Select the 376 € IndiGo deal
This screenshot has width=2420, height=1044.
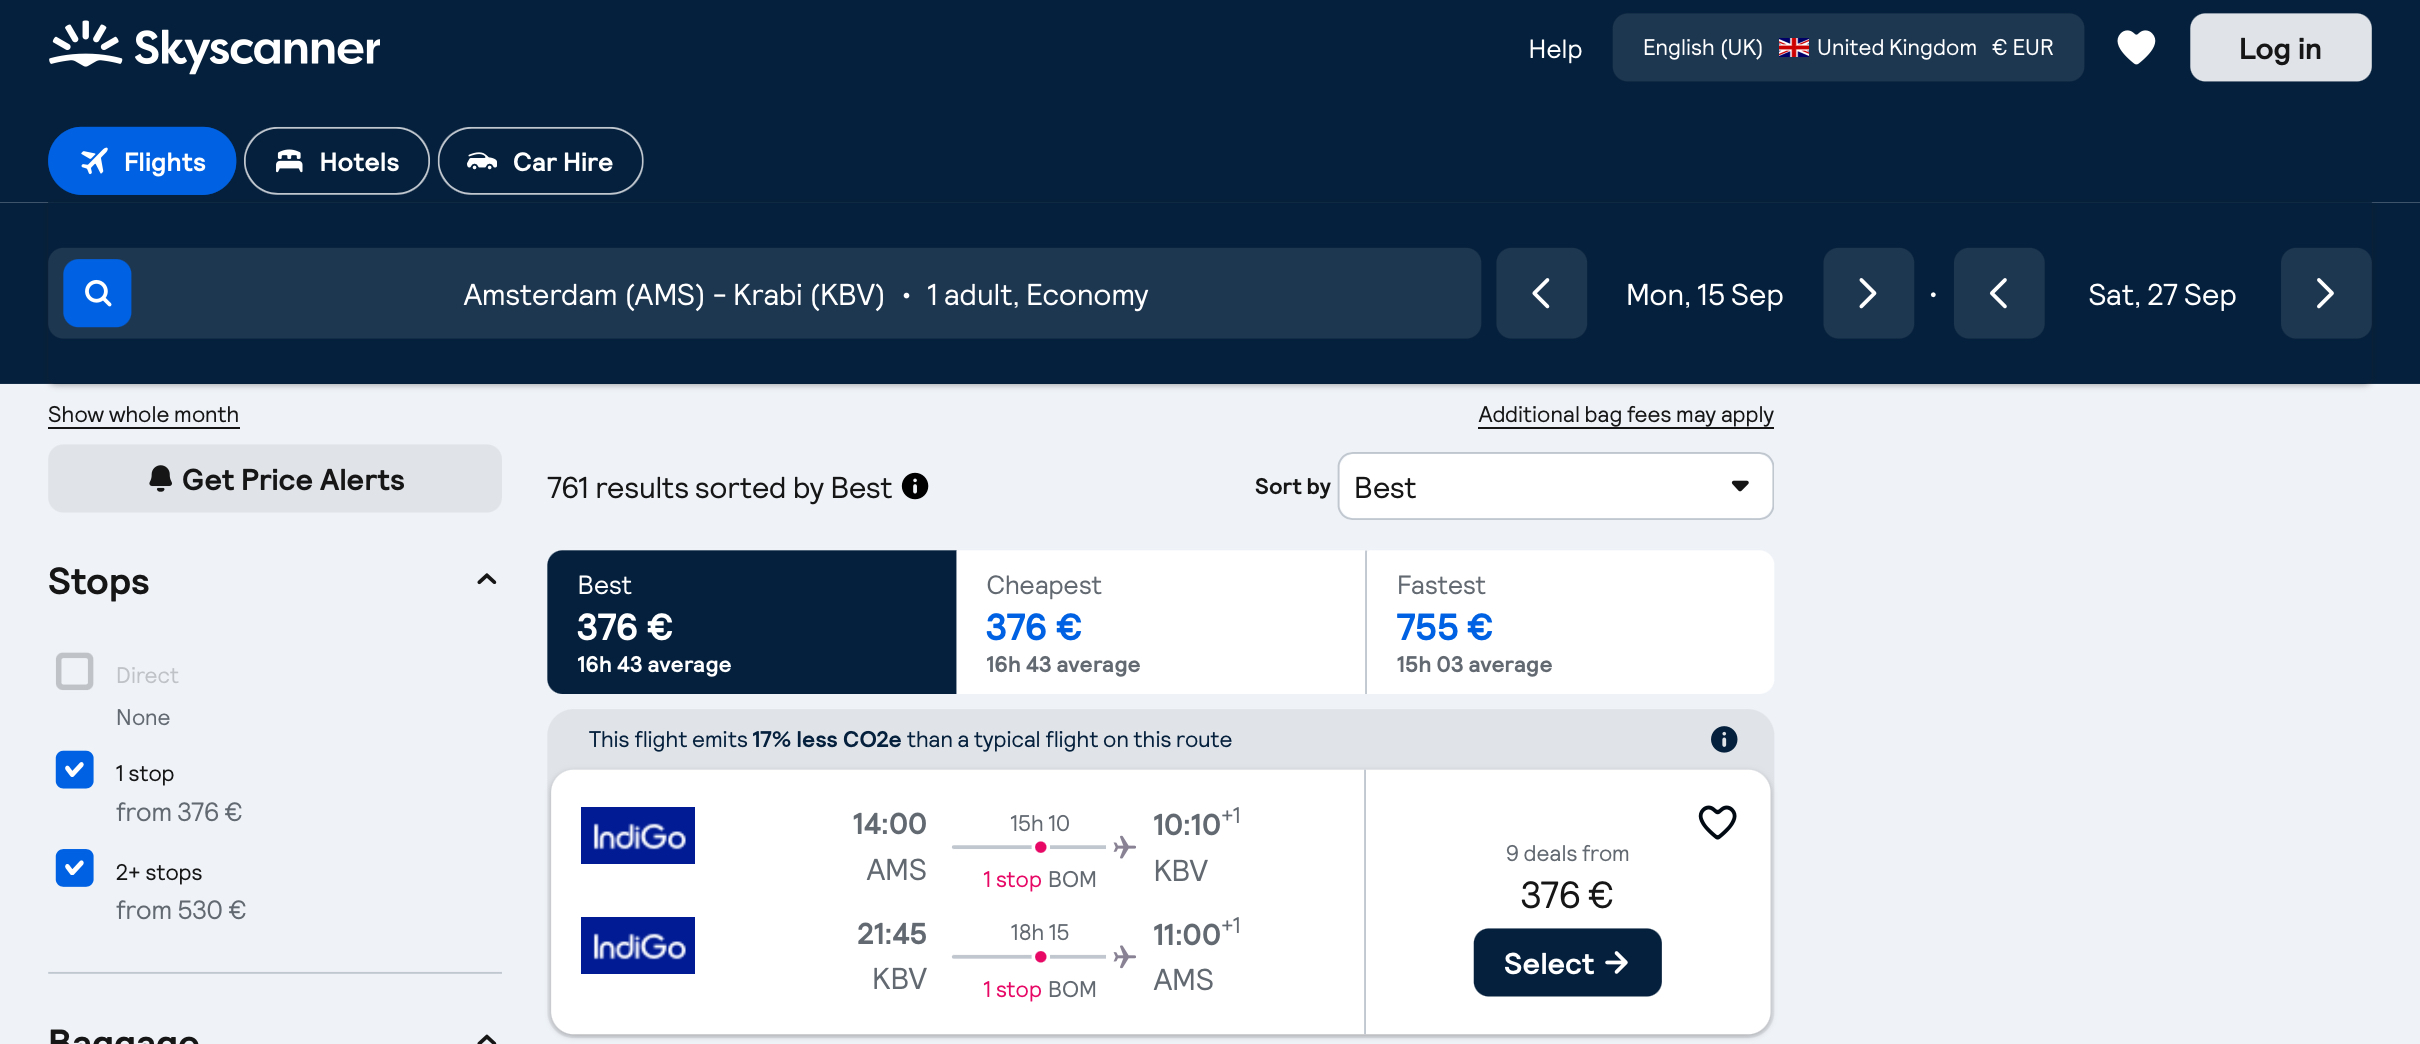[1567, 963]
